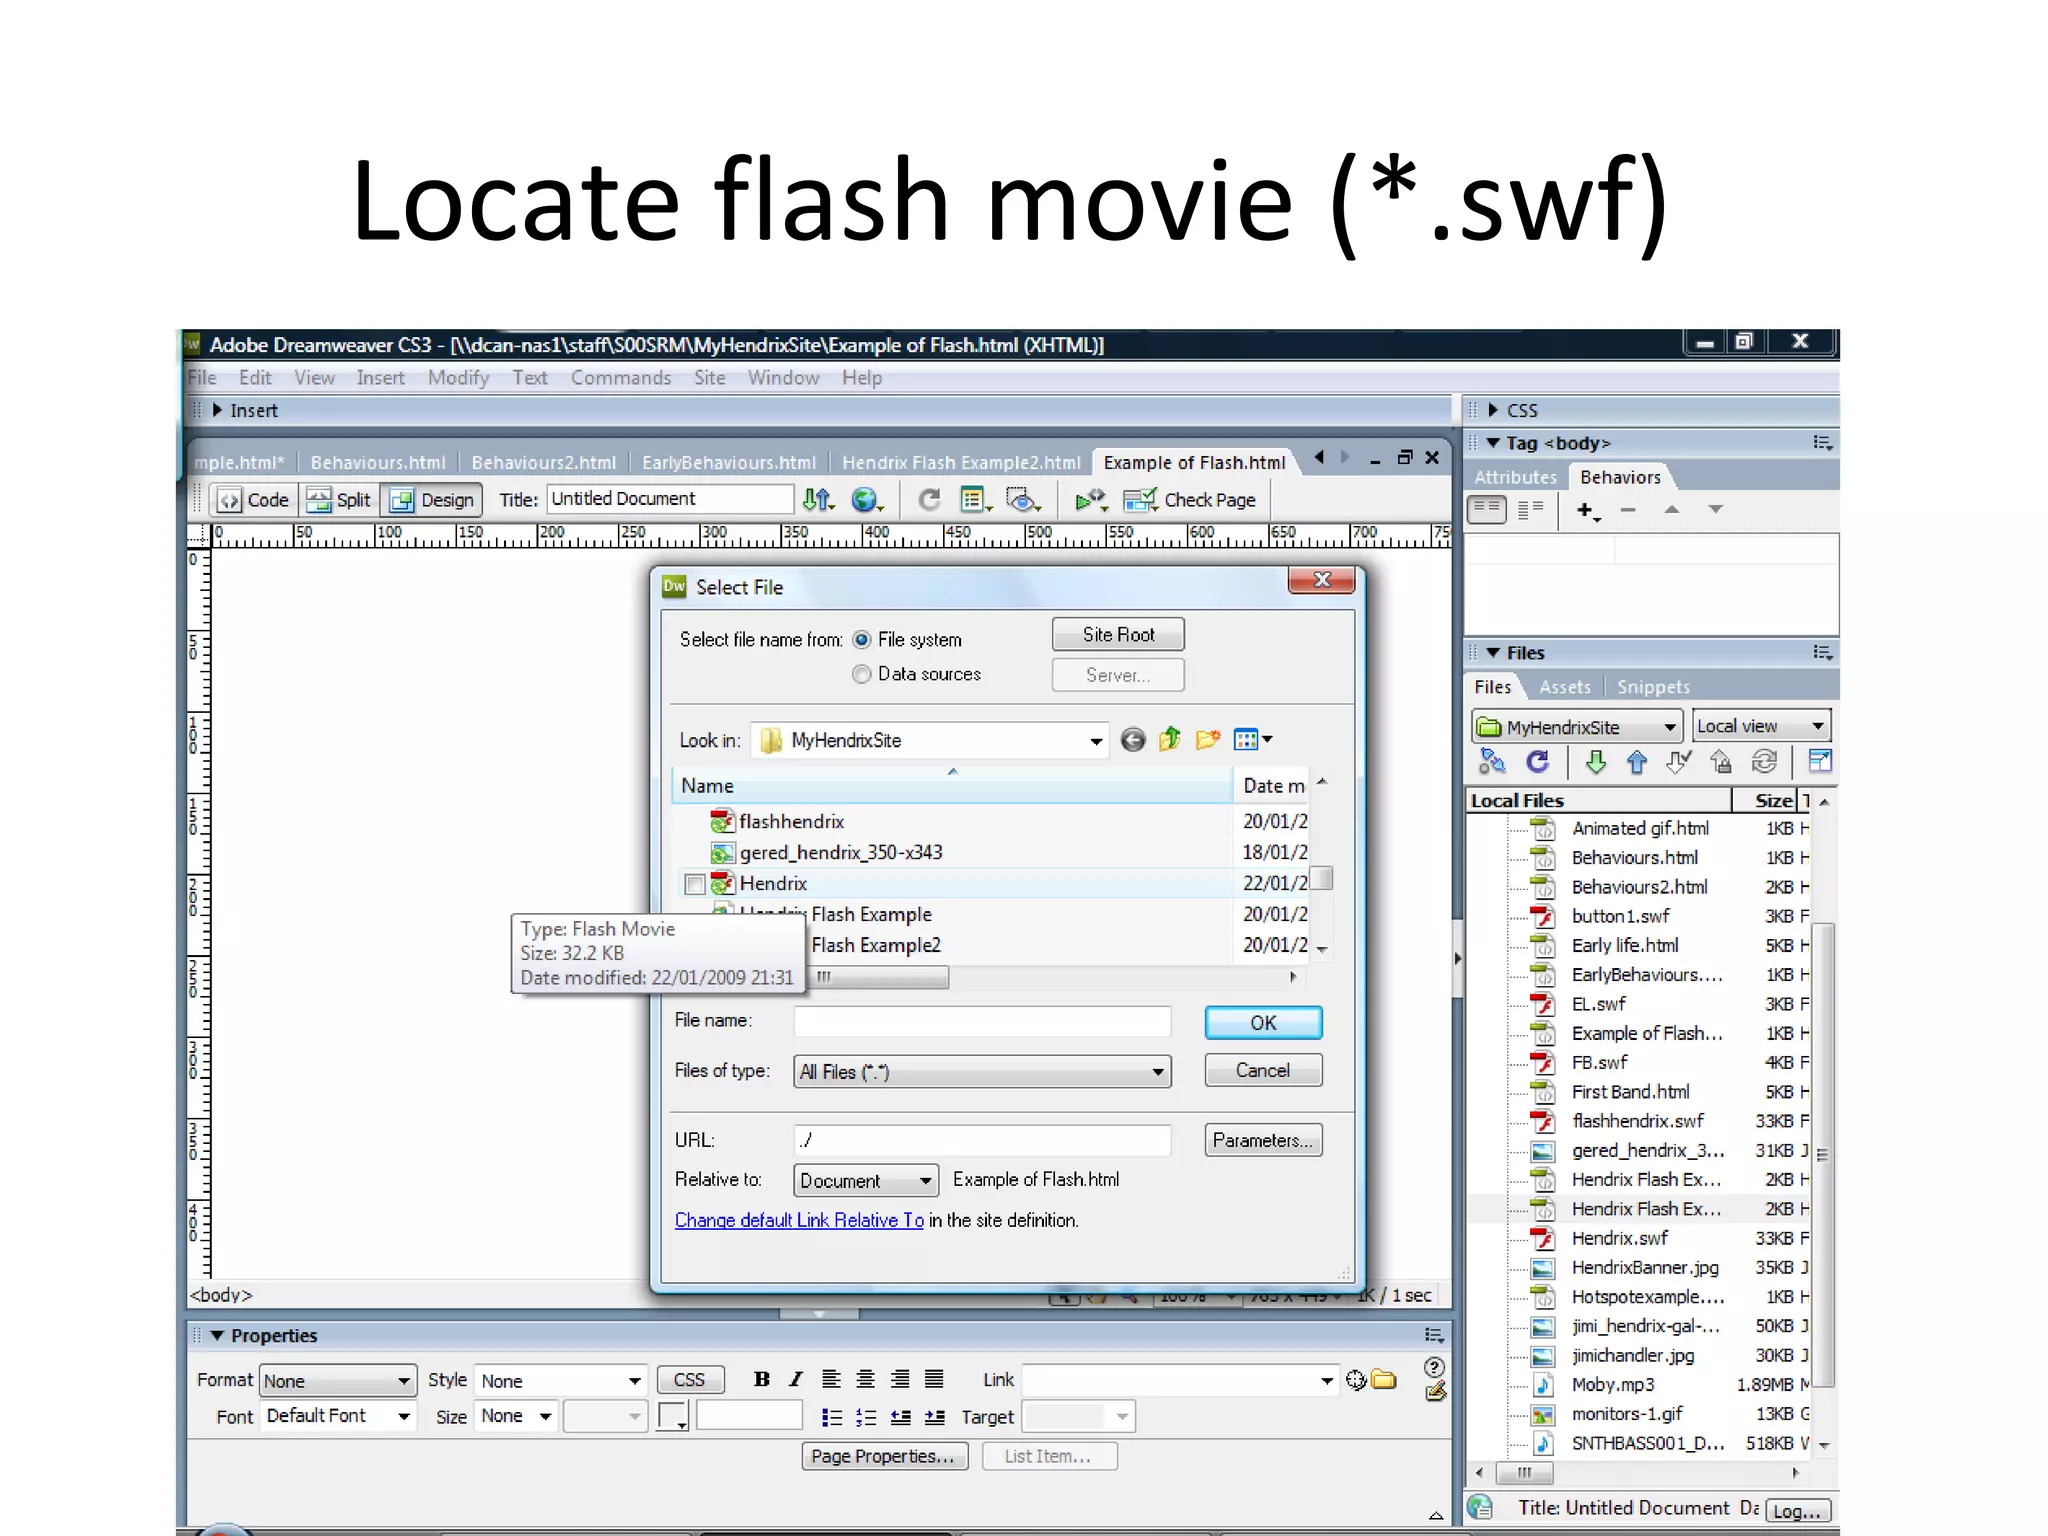
Task: Open the Look in dropdown
Action: [1096, 741]
